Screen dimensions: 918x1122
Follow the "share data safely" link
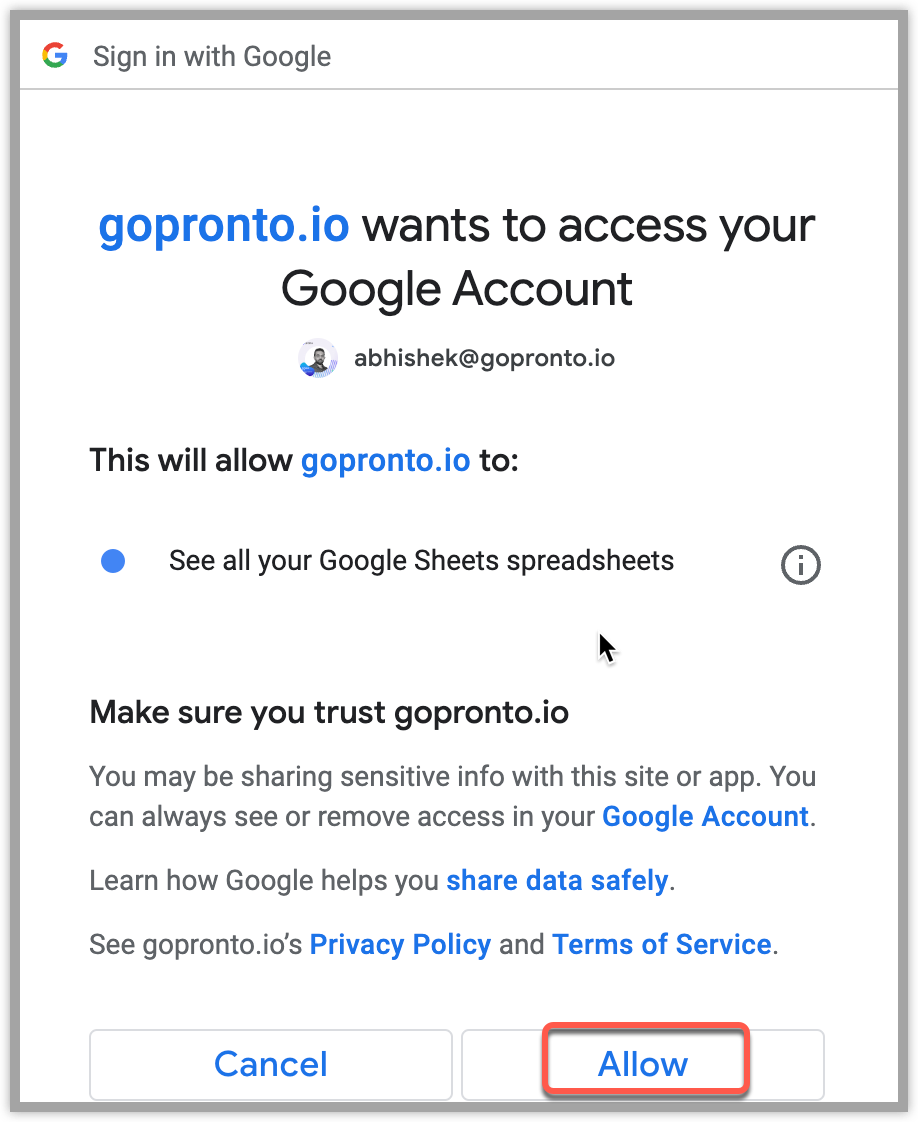(557, 880)
